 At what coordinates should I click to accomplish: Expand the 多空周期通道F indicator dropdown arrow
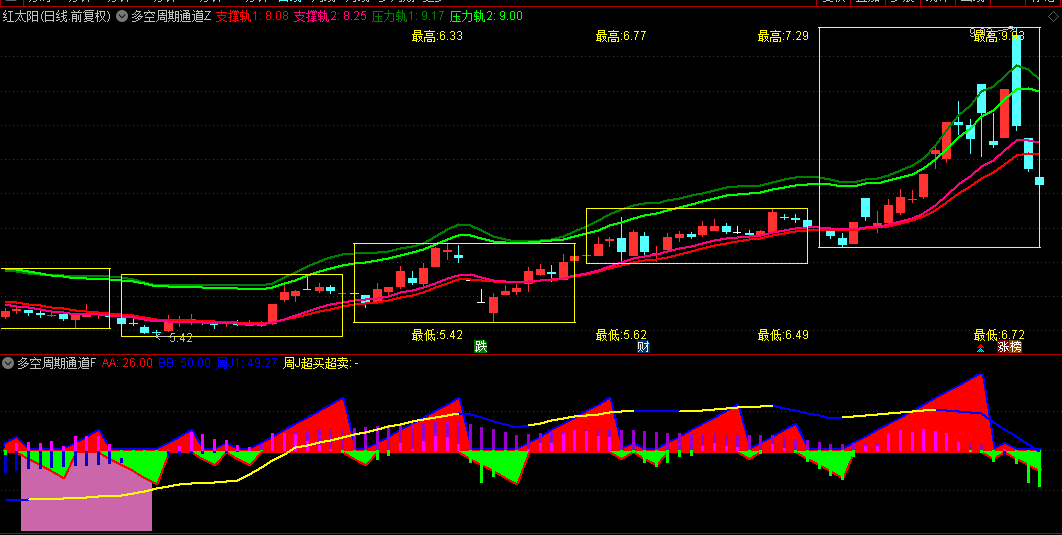(8, 363)
